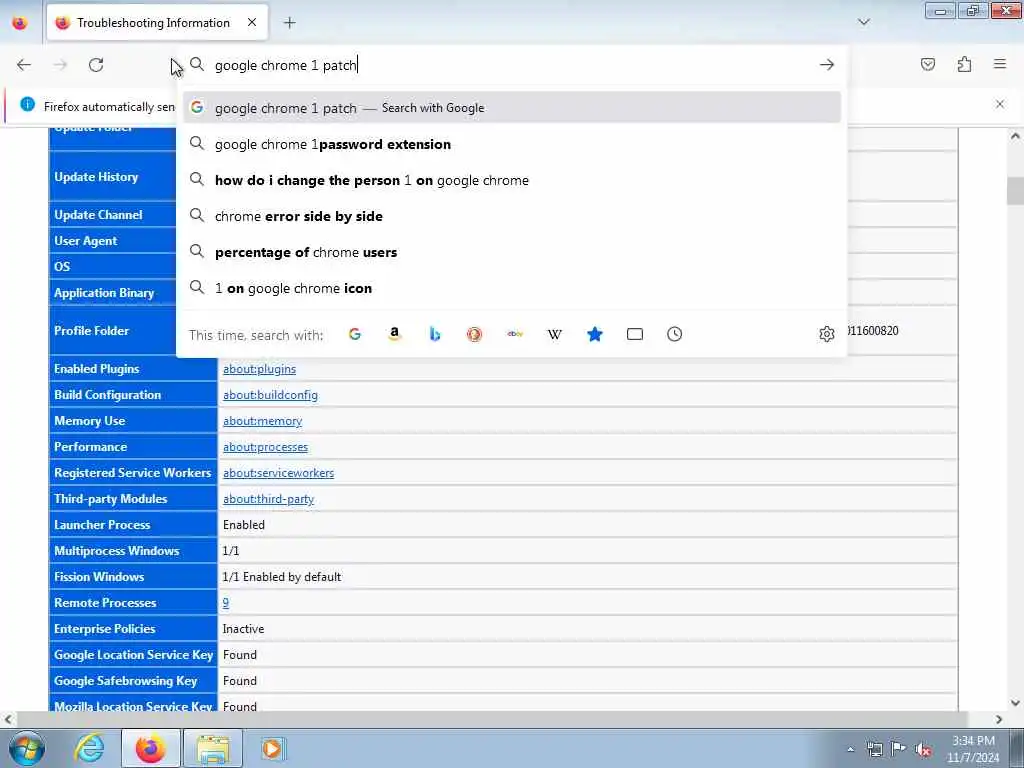Click the vertical scrollbar thumb
The height and width of the screenshot is (768, 1024).
(1015, 191)
